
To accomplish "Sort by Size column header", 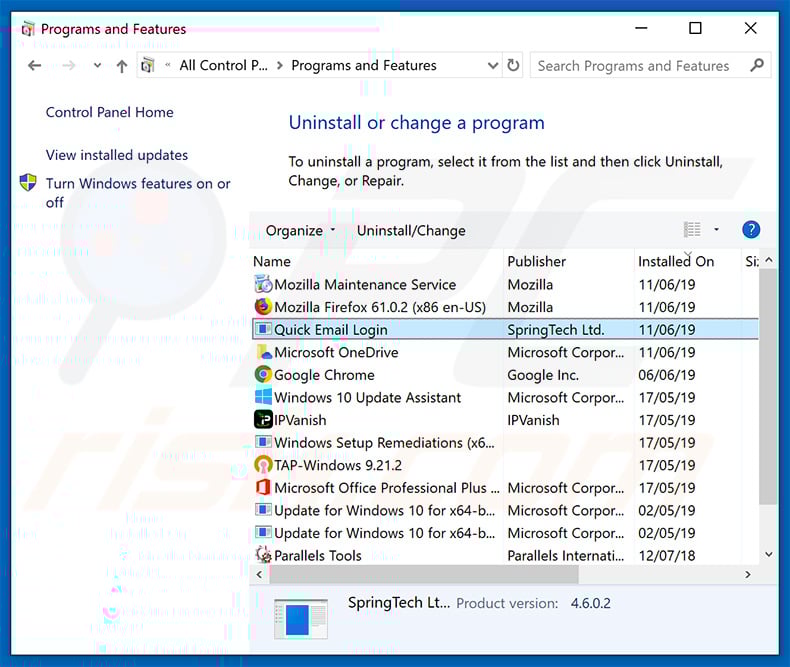I will (x=752, y=261).
